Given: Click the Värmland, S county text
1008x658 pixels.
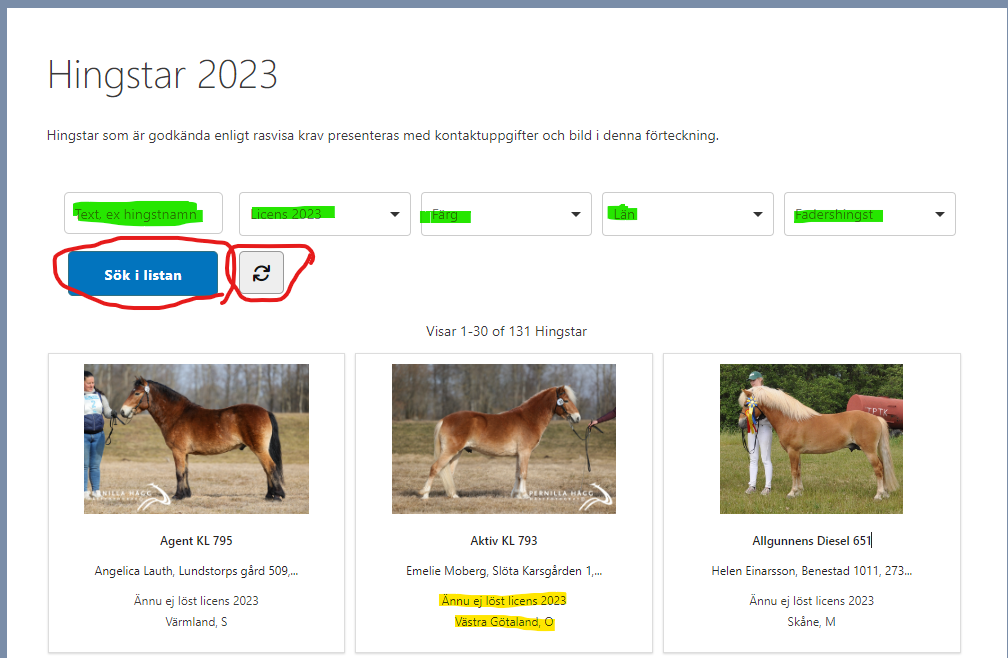Looking at the screenshot, I should pyautogui.click(x=196, y=622).
